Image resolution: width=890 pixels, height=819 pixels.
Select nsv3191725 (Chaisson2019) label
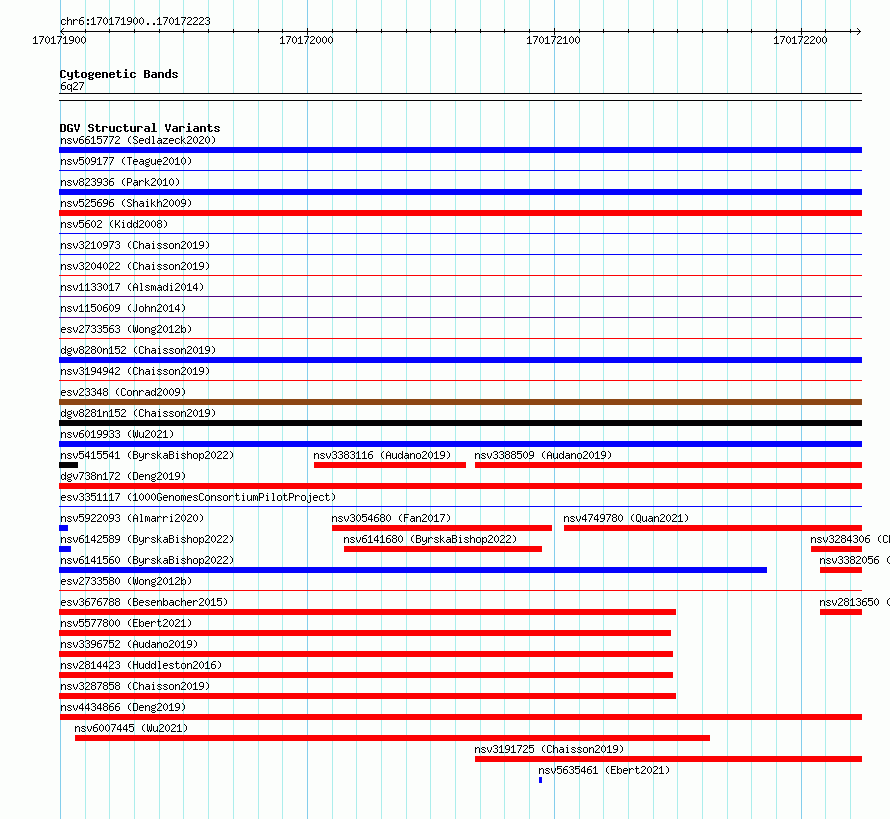549,749
